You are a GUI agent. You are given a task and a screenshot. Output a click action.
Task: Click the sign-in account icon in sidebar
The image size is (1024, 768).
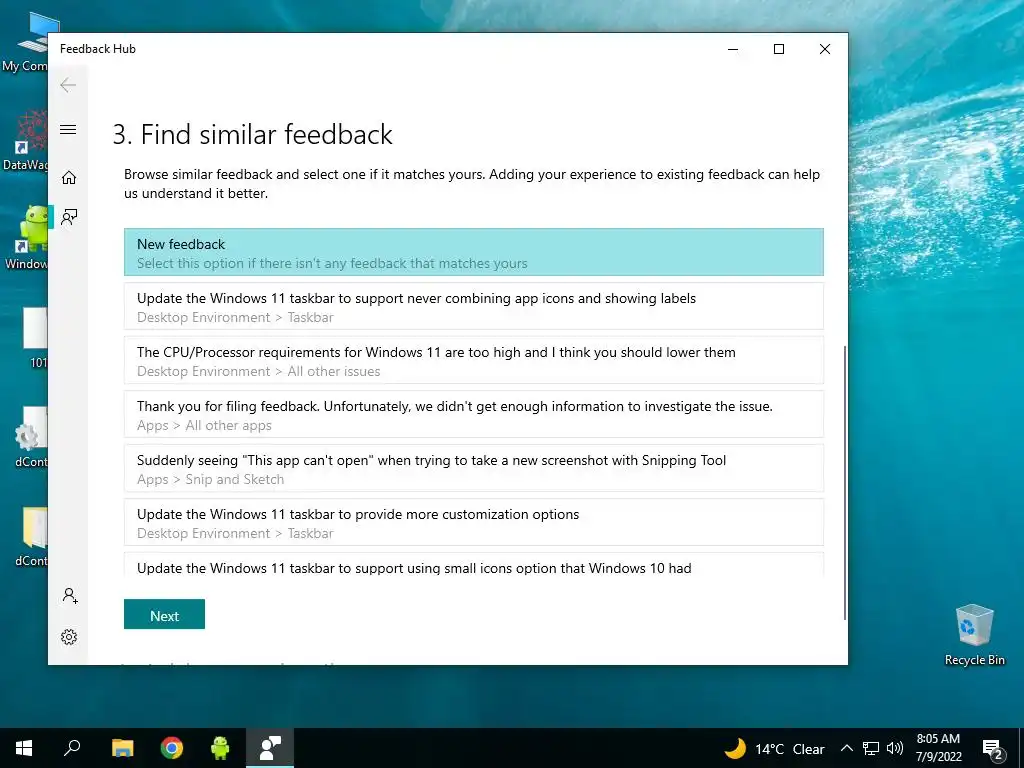[x=69, y=596]
